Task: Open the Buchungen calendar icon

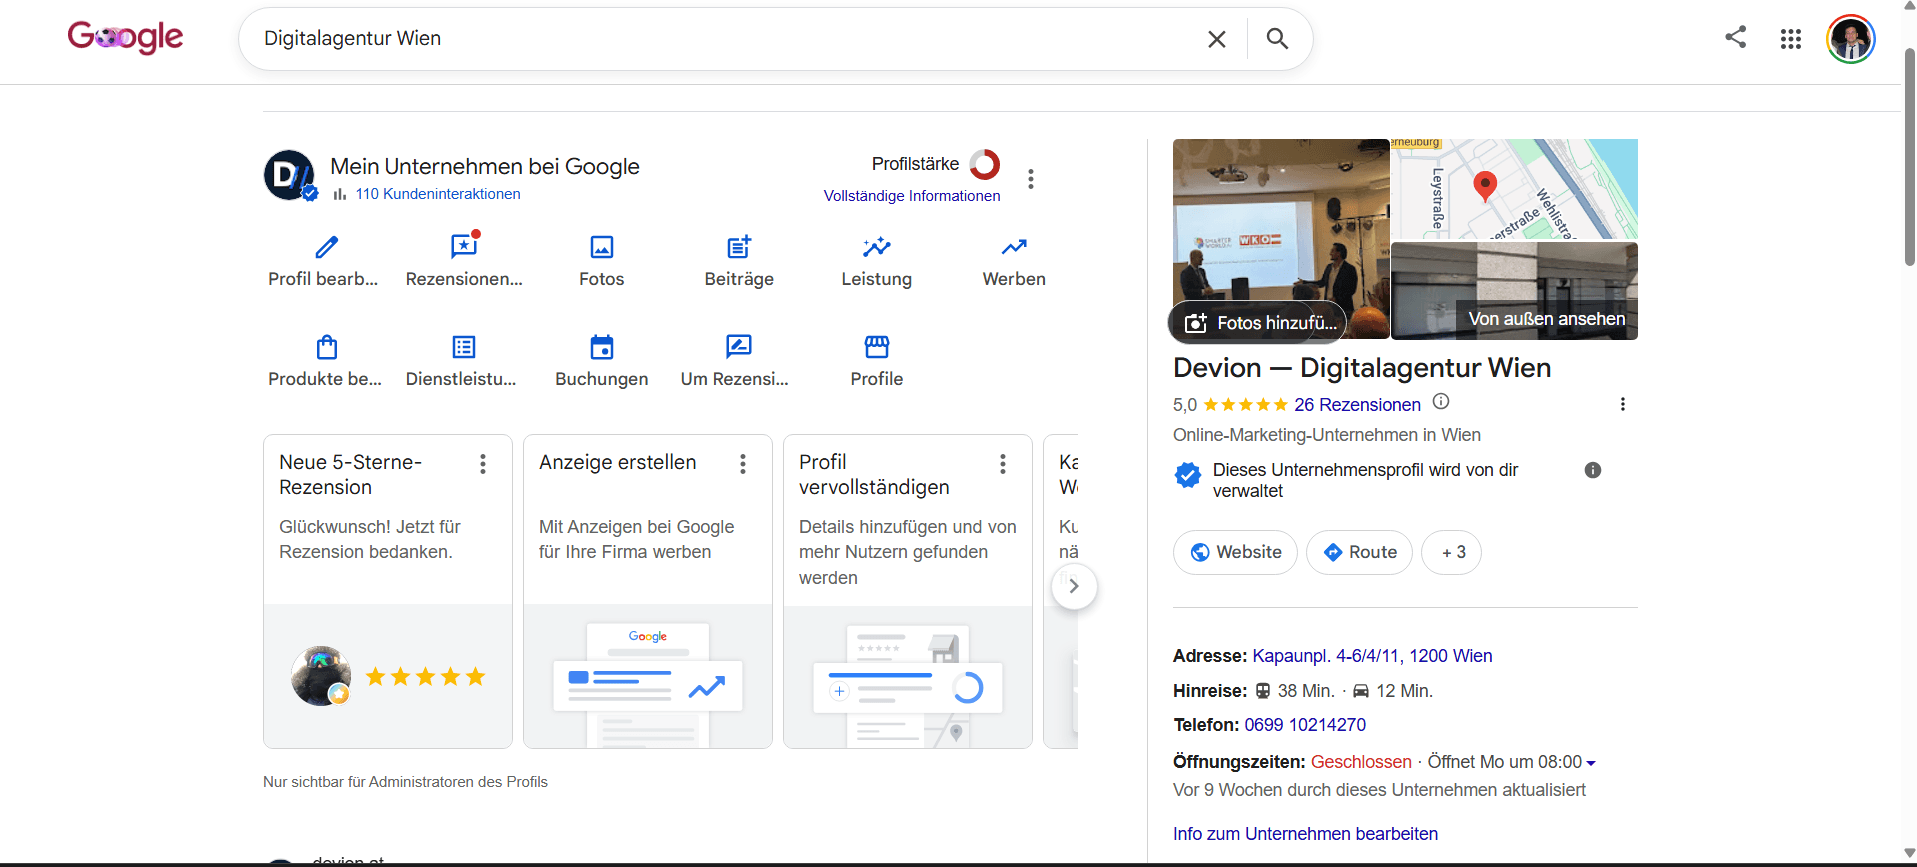Action: coord(602,347)
